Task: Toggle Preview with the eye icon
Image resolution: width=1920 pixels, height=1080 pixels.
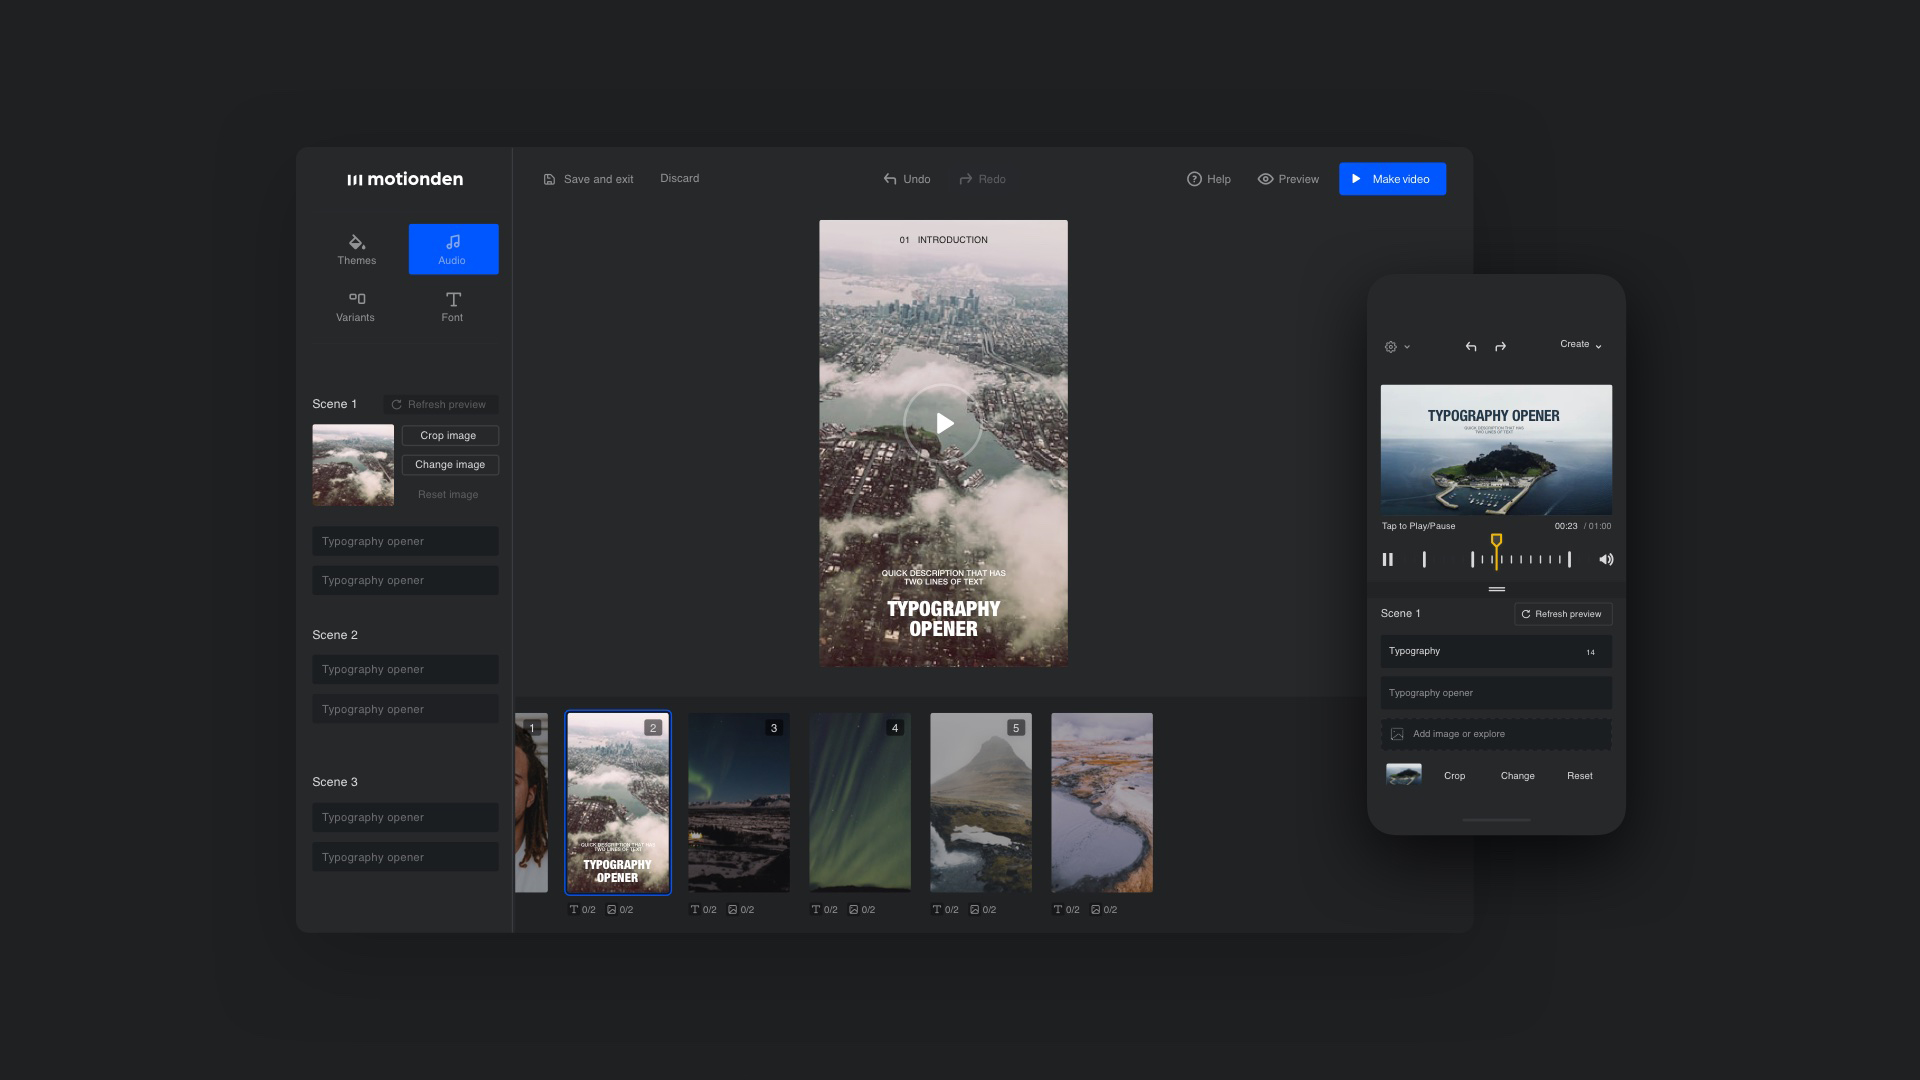Action: [1265, 179]
